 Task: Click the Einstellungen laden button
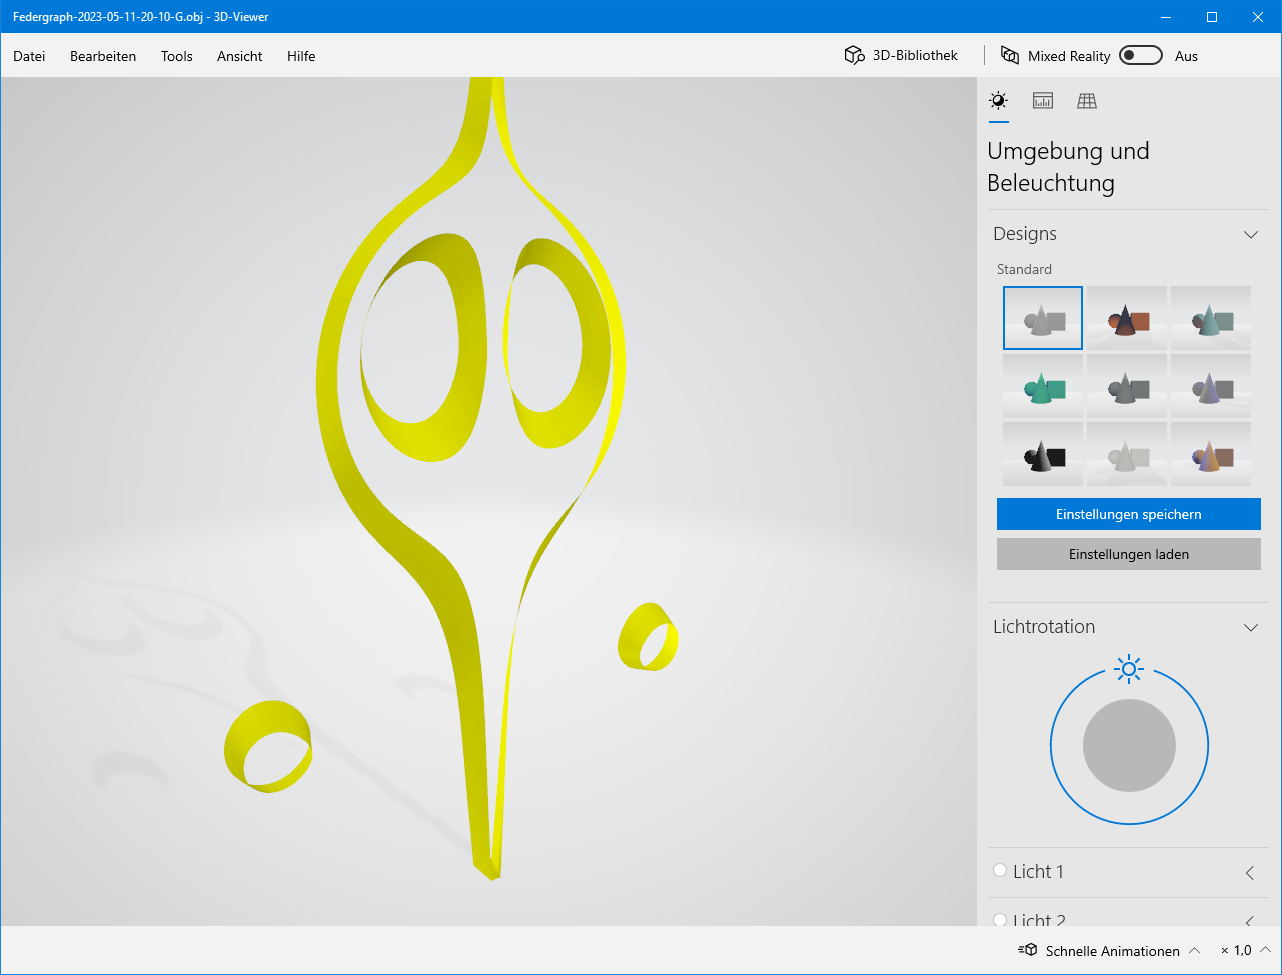click(1128, 554)
